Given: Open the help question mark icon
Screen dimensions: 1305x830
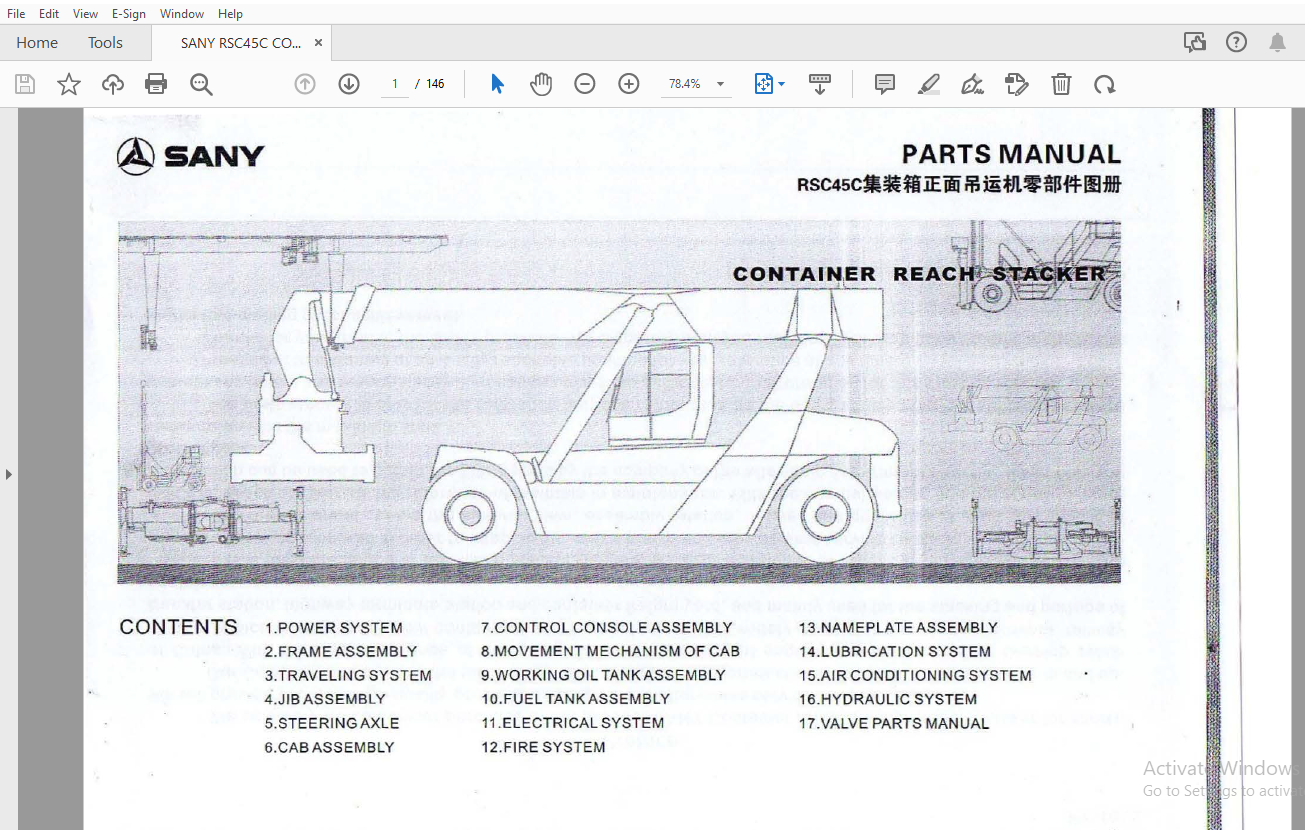Looking at the screenshot, I should pyautogui.click(x=1237, y=42).
